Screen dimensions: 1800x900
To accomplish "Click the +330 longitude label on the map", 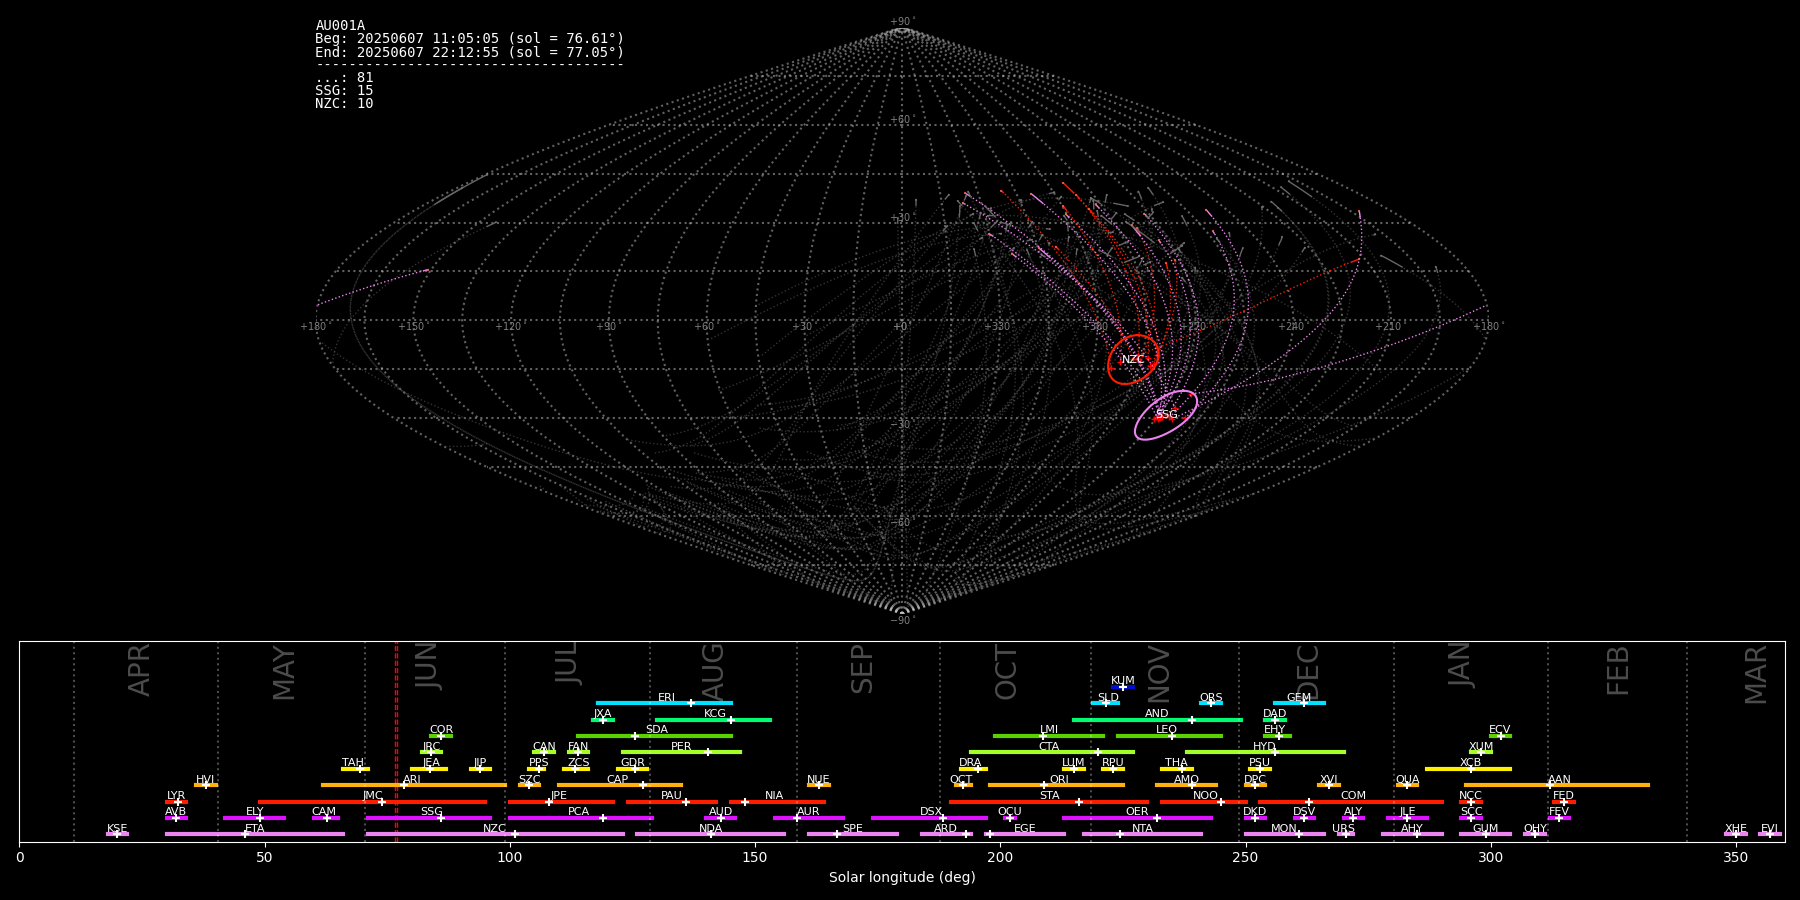I will [x=997, y=327].
